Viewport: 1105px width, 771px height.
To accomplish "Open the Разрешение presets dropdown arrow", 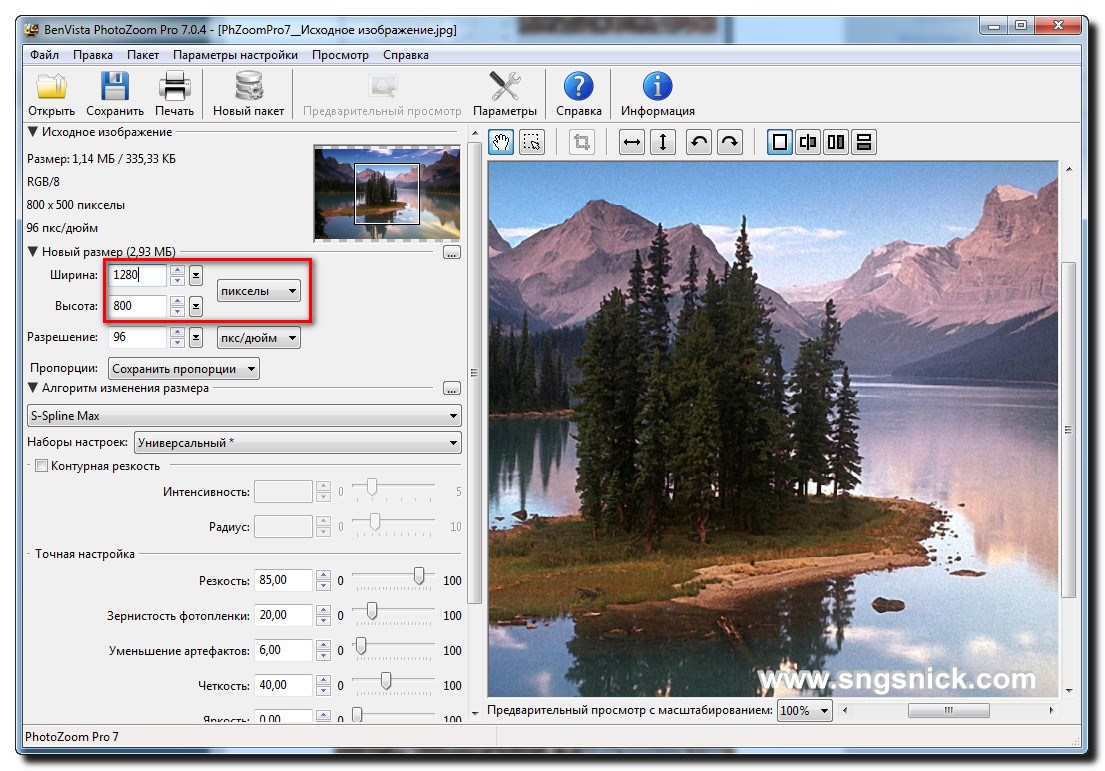I will [x=196, y=338].
